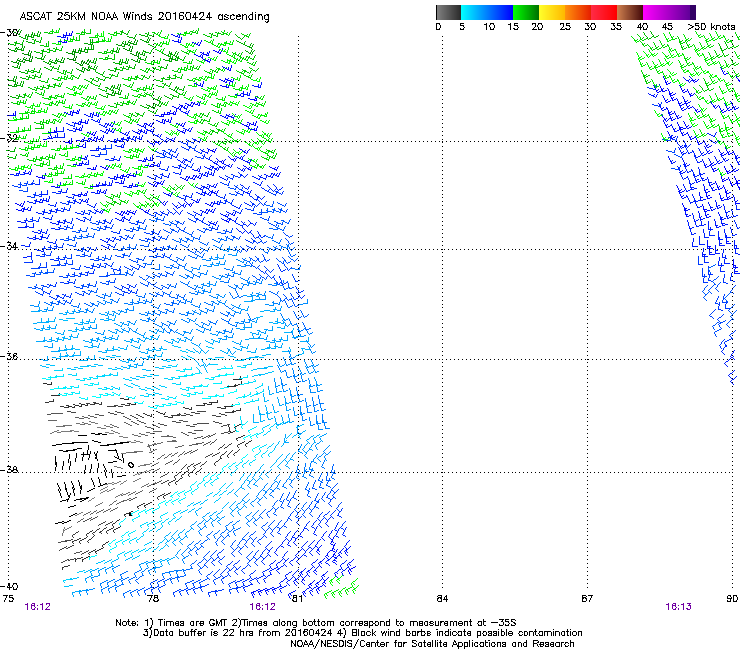Click the latitude label '-40'
This screenshot has width=740, height=650.
(9, 587)
